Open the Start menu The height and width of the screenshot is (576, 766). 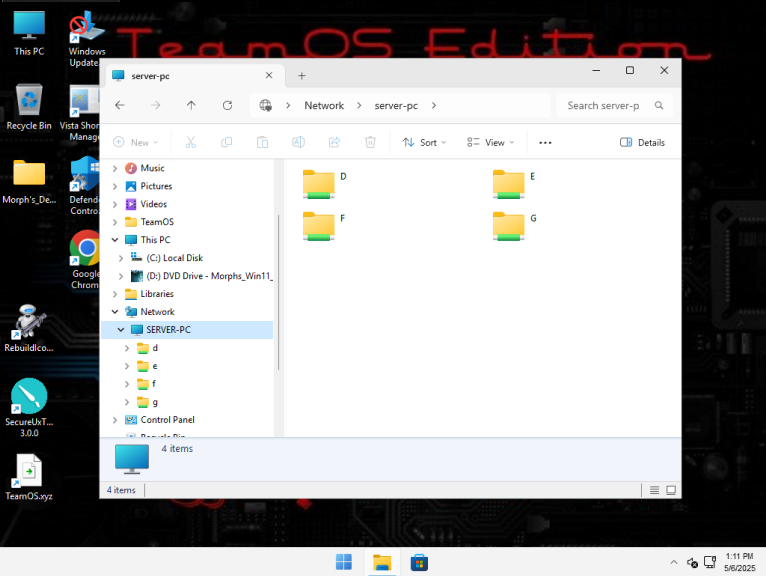pos(344,562)
